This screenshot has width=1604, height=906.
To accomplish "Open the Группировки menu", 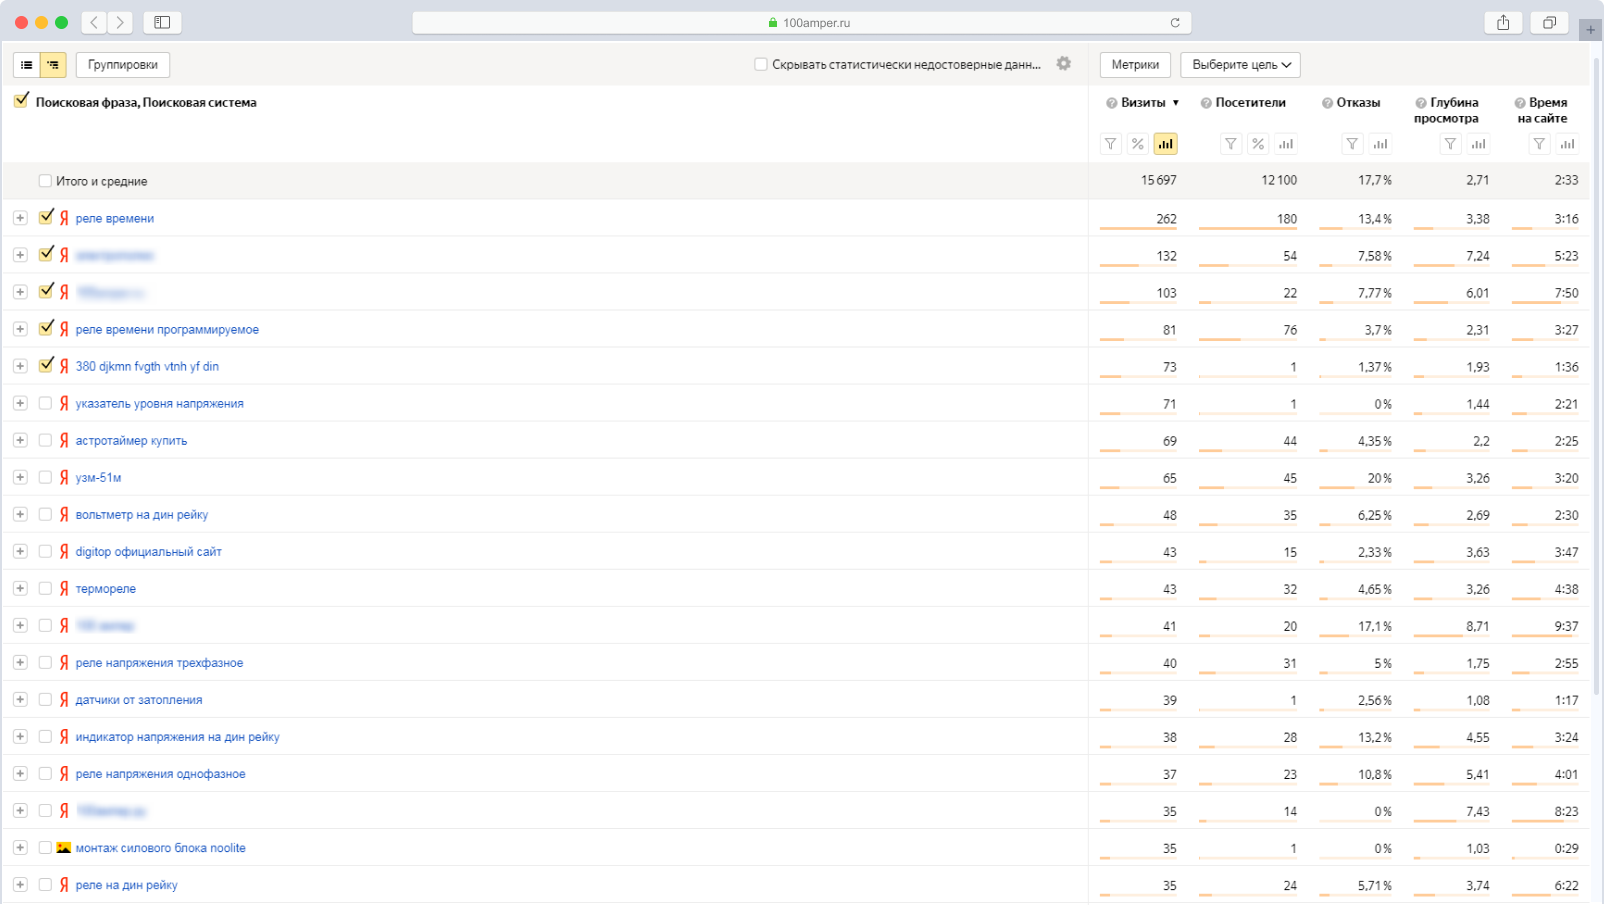I will click(x=123, y=64).
